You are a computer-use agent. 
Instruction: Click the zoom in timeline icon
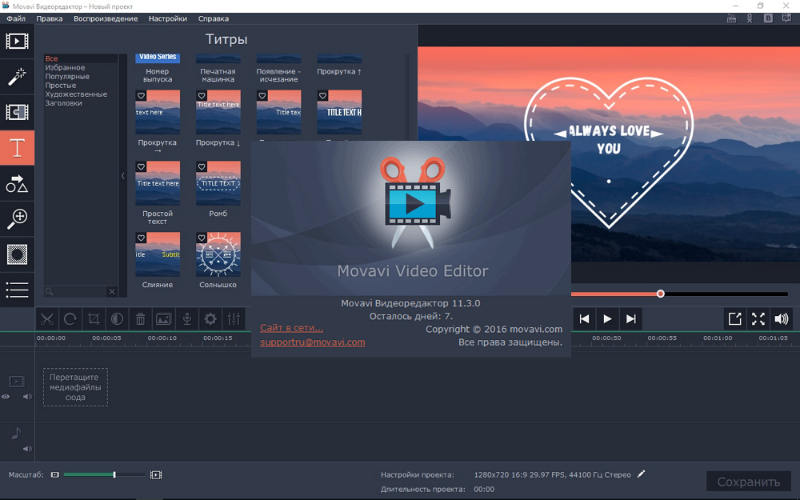point(156,475)
